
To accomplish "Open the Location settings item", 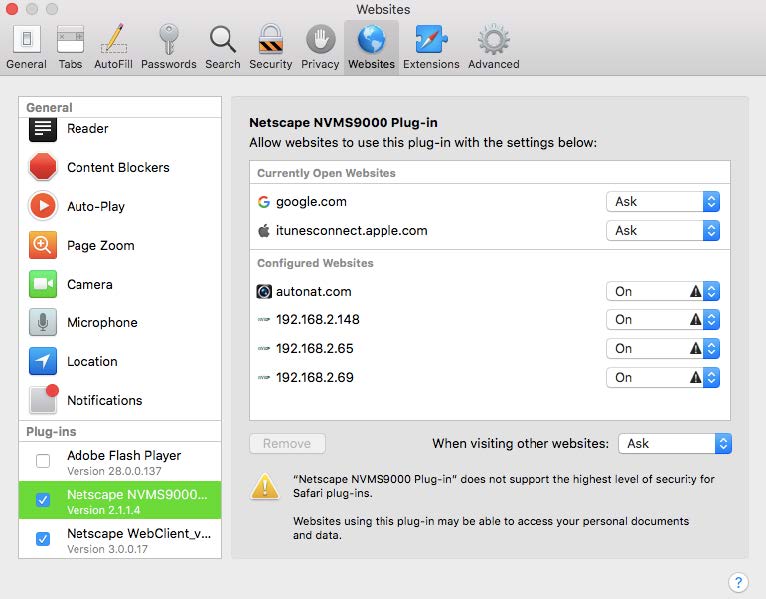I will pyautogui.click(x=92, y=361).
